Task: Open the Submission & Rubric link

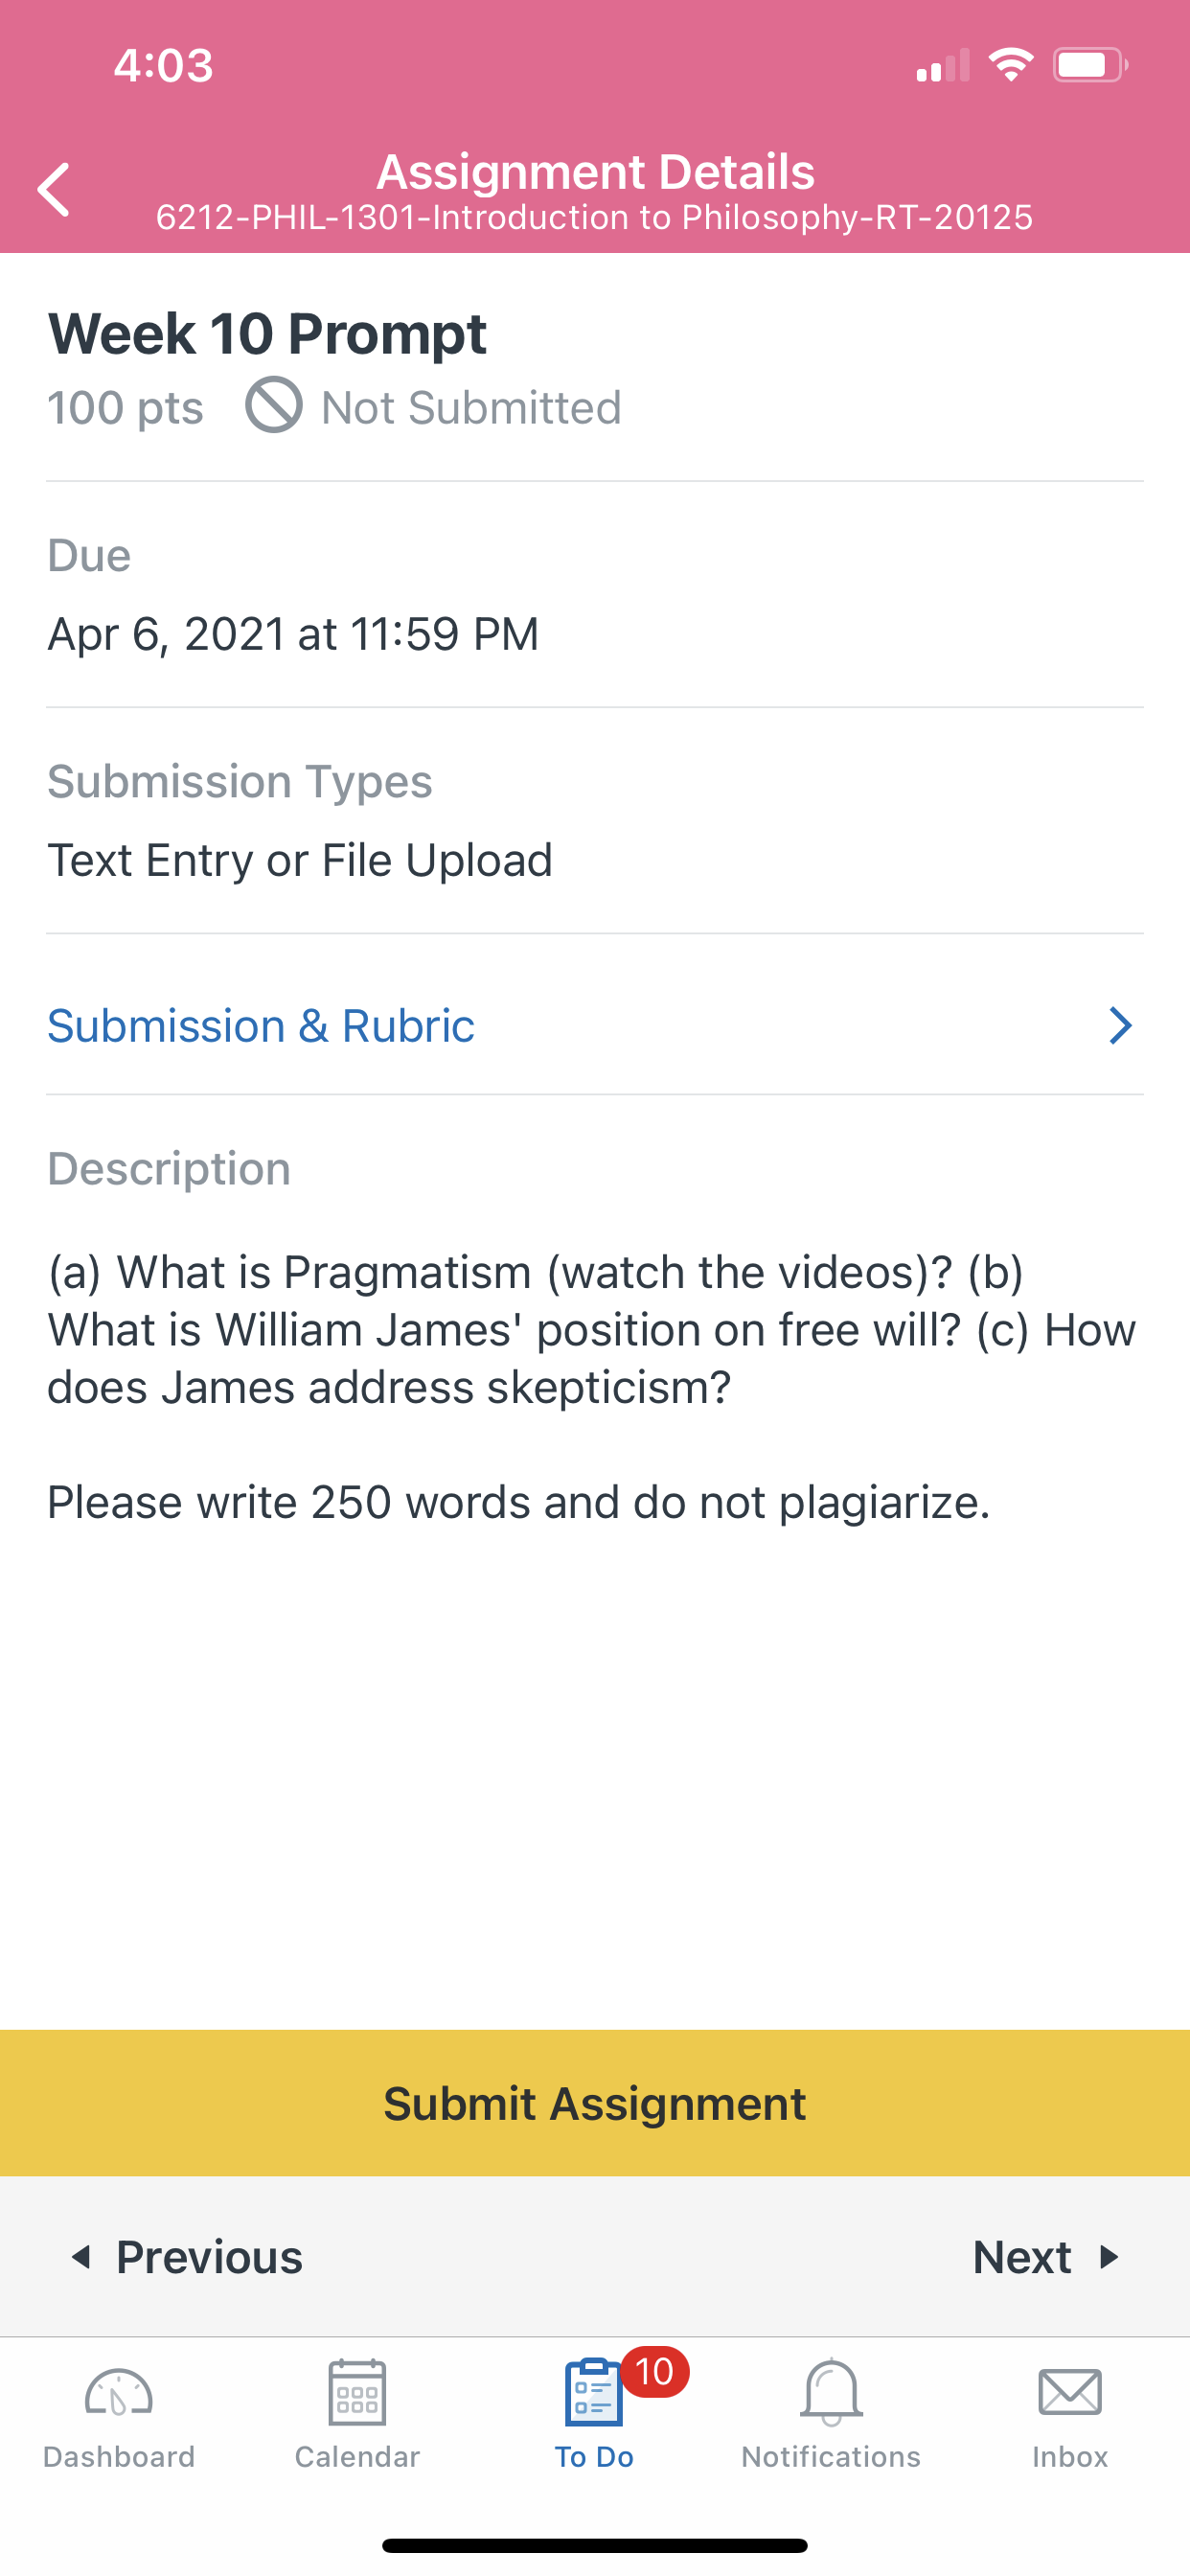Action: pyautogui.click(x=261, y=1026)
